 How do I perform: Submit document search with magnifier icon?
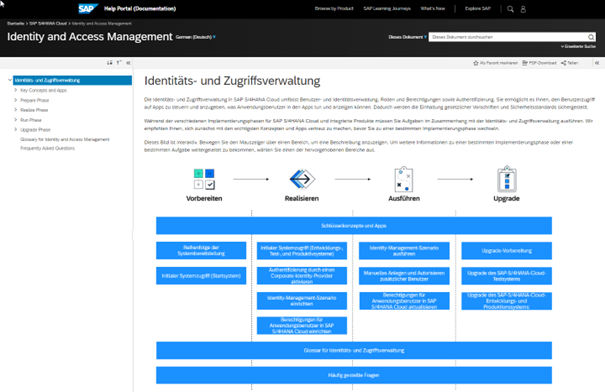(x=591, y=37)
